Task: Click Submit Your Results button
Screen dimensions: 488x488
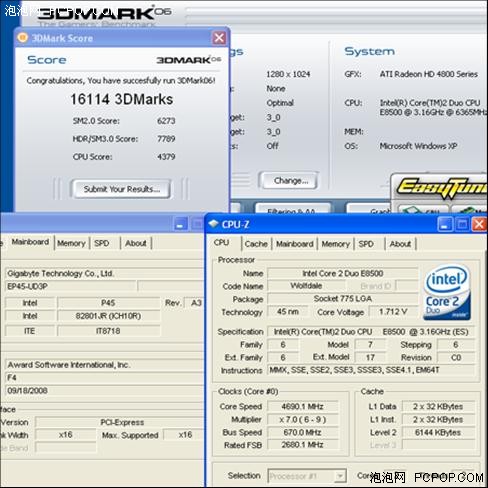Action: click(121, 189)
